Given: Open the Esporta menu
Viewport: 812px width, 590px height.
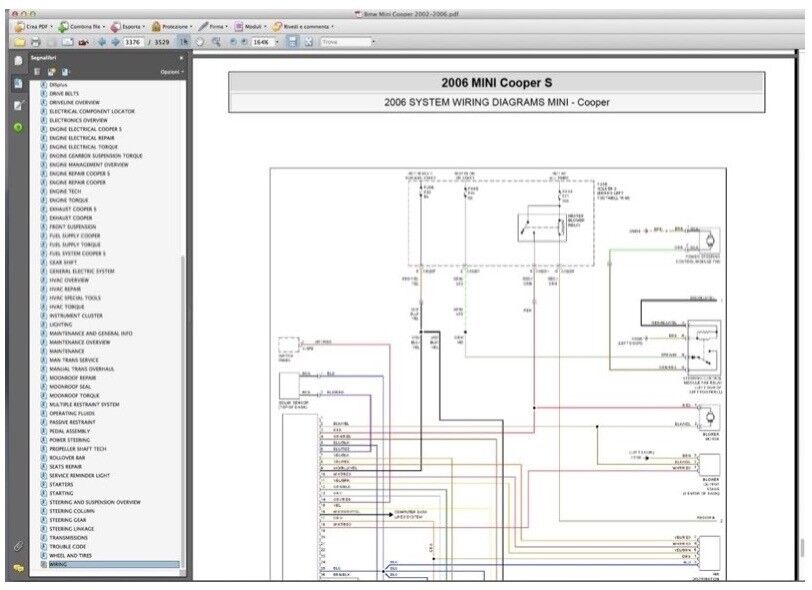Looking at the screenshot, I should tap(127, 25).
